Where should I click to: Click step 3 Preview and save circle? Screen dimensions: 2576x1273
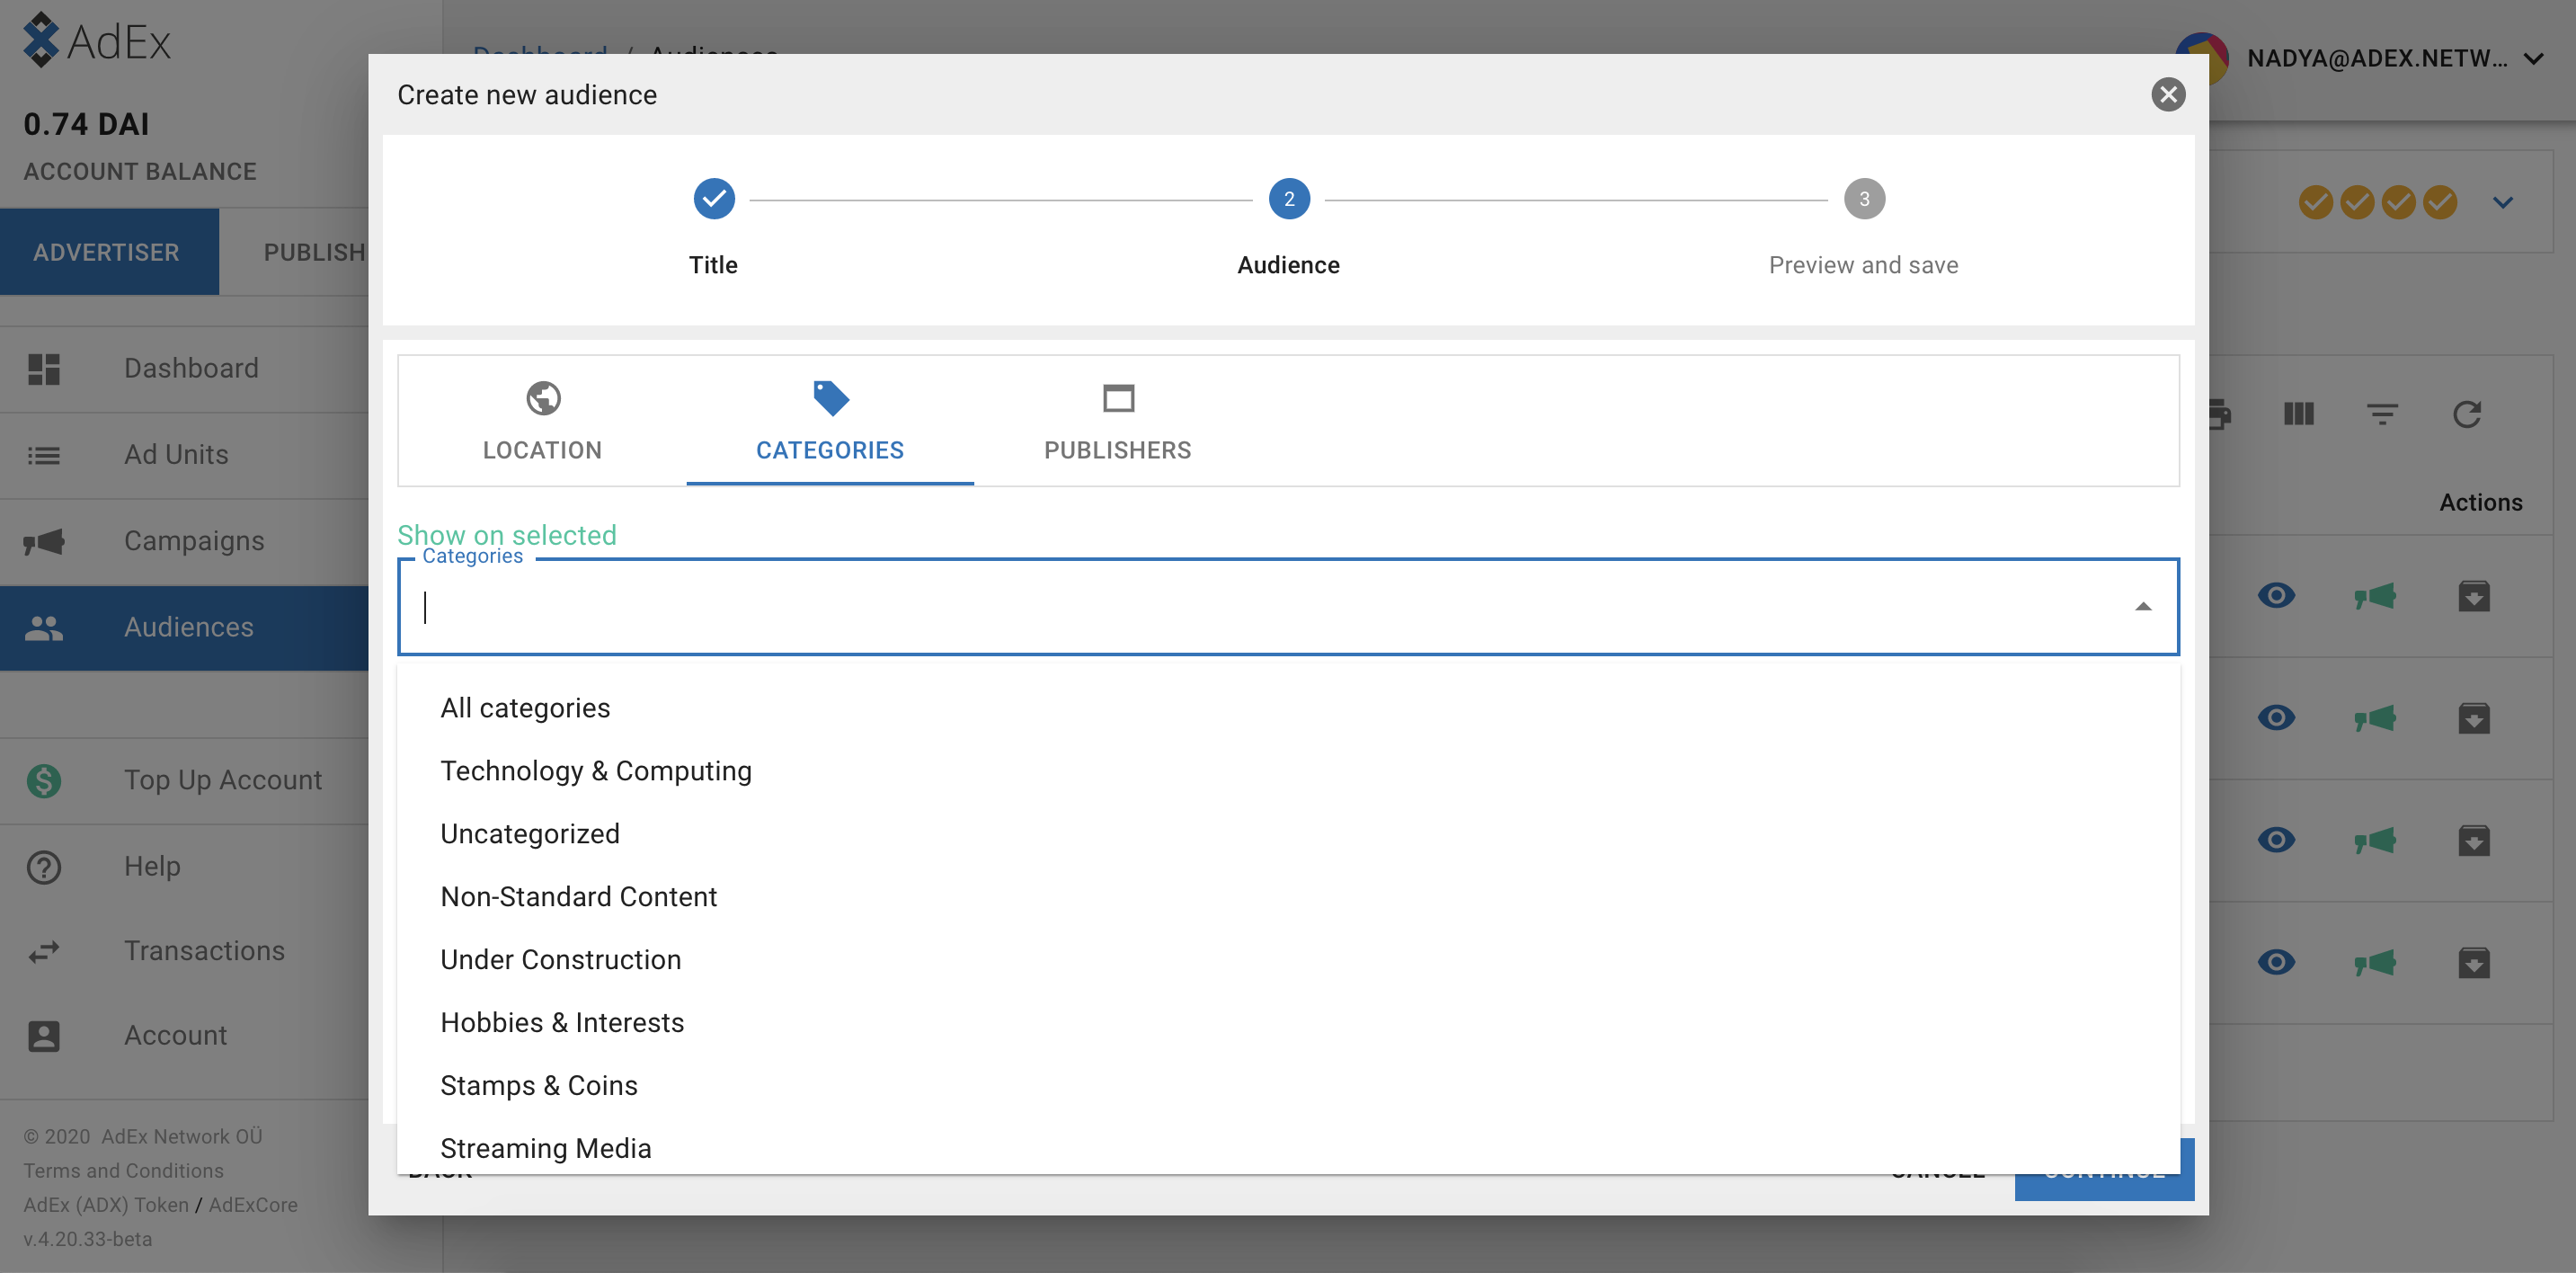point(1864,199)
